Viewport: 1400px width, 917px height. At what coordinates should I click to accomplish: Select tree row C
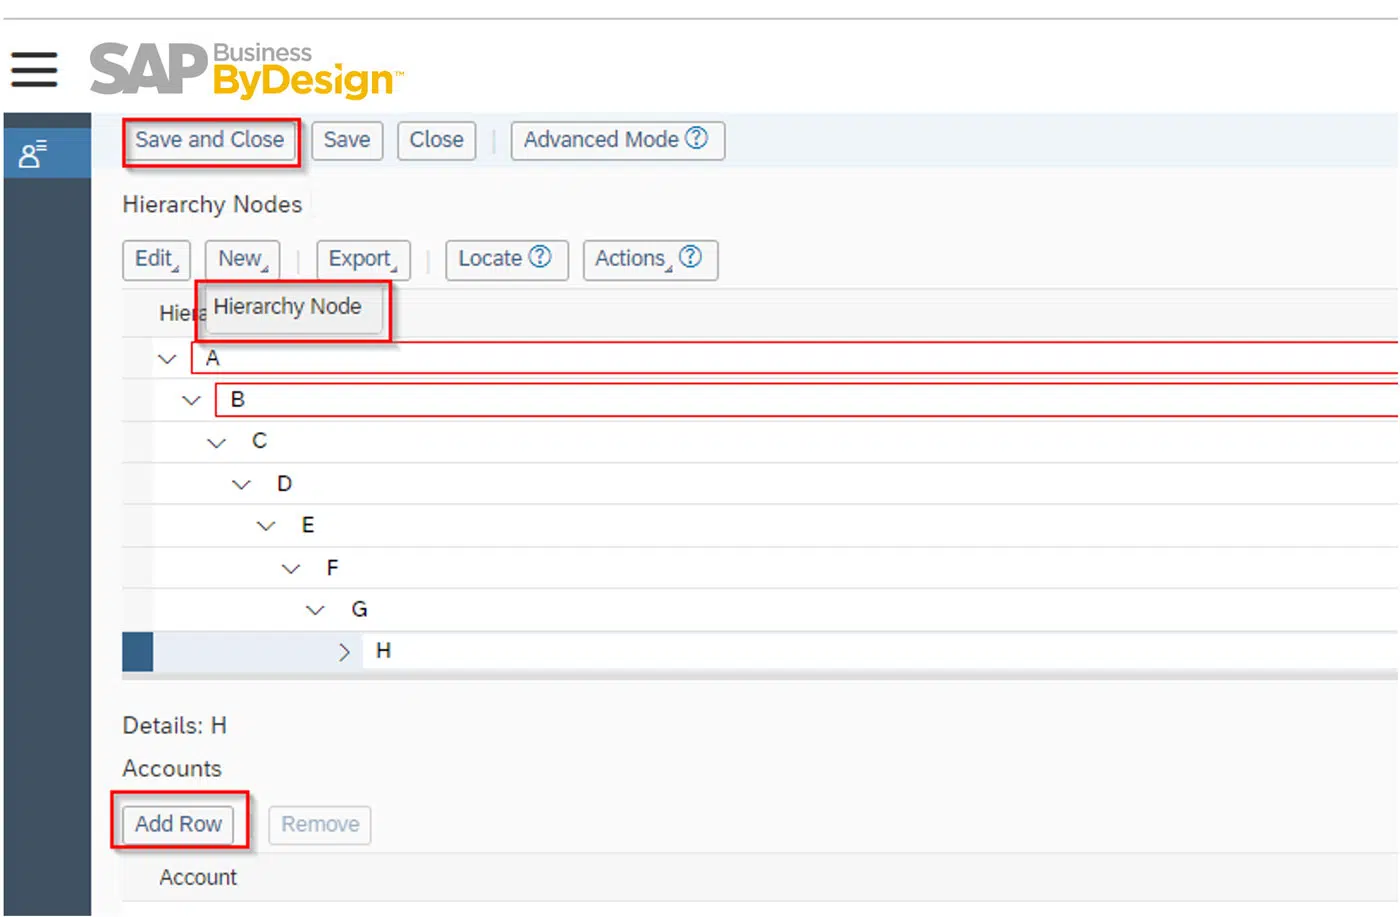(760, 441)
